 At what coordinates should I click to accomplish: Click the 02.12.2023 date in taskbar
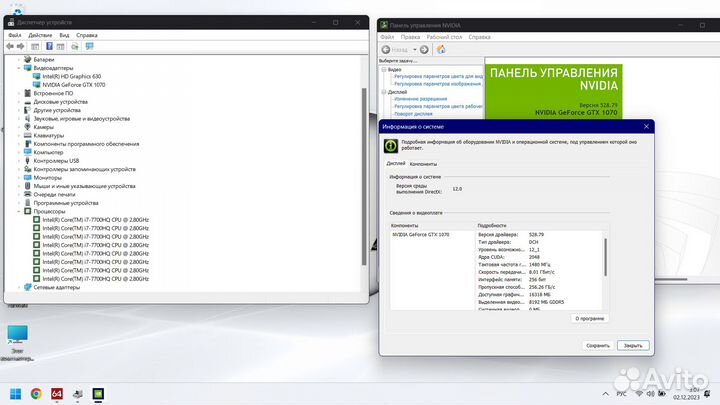(686, 398)
